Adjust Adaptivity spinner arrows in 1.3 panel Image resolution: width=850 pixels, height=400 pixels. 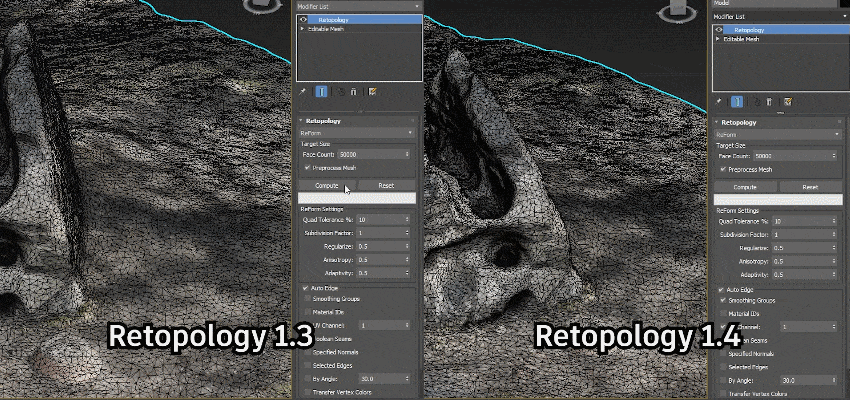pos(408,273)
